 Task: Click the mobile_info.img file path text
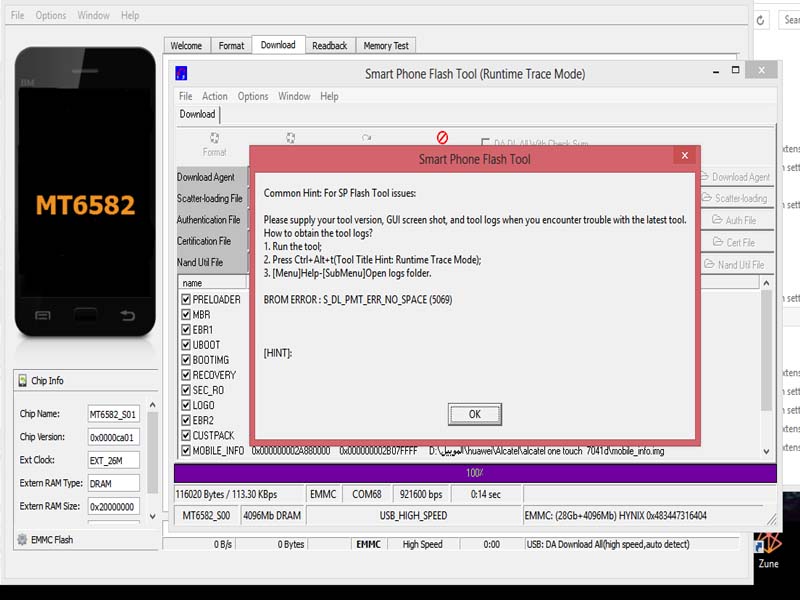tap(546, 451)
